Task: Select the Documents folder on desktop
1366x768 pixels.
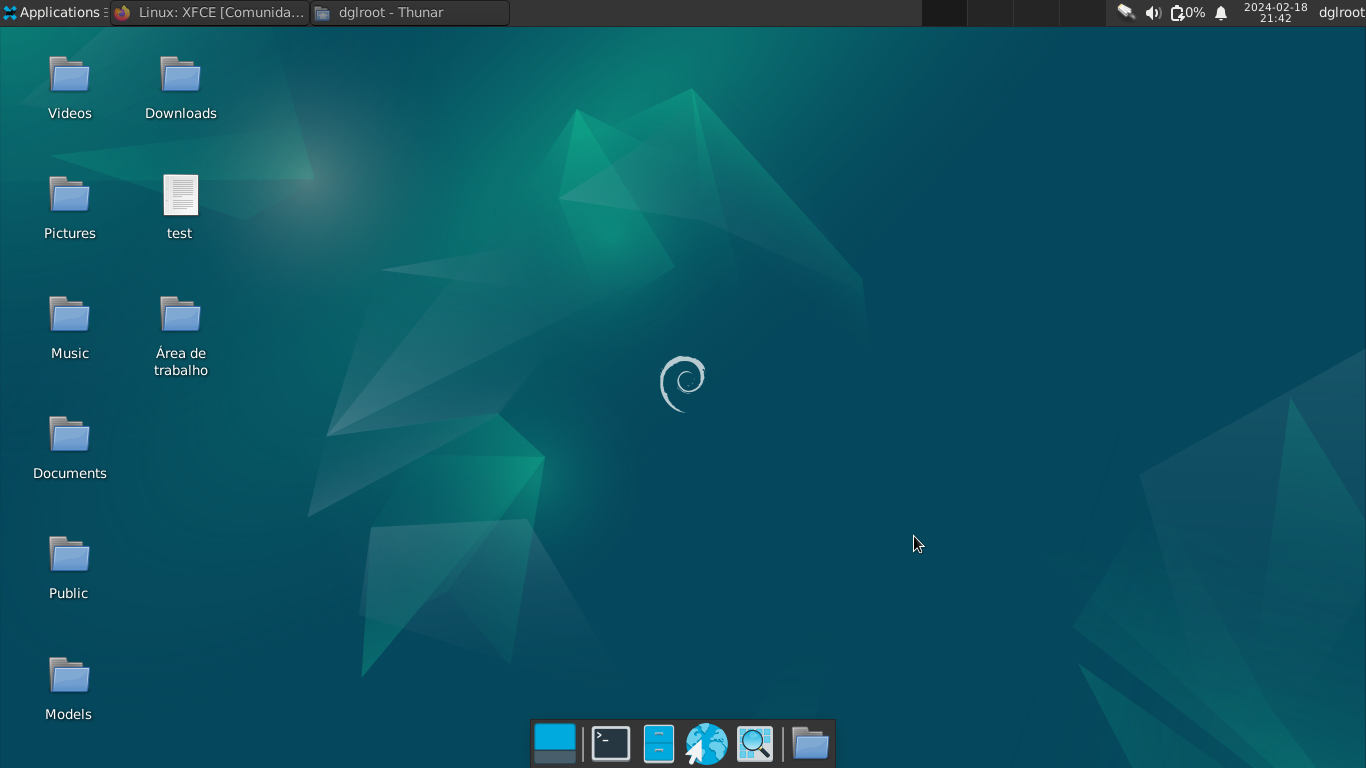Action: [x=70, y=448]
